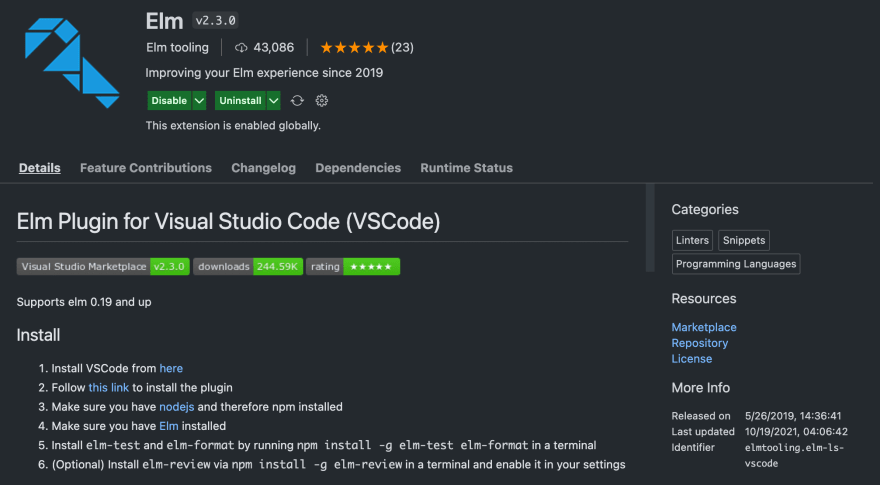Open the License resource link
880x485 pixels.
(x=691, y=359)
